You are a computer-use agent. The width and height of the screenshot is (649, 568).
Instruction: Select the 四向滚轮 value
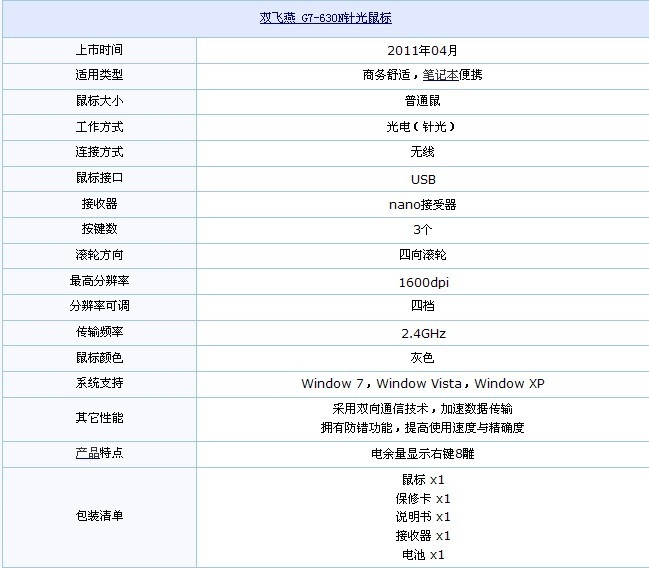(422, 255)
